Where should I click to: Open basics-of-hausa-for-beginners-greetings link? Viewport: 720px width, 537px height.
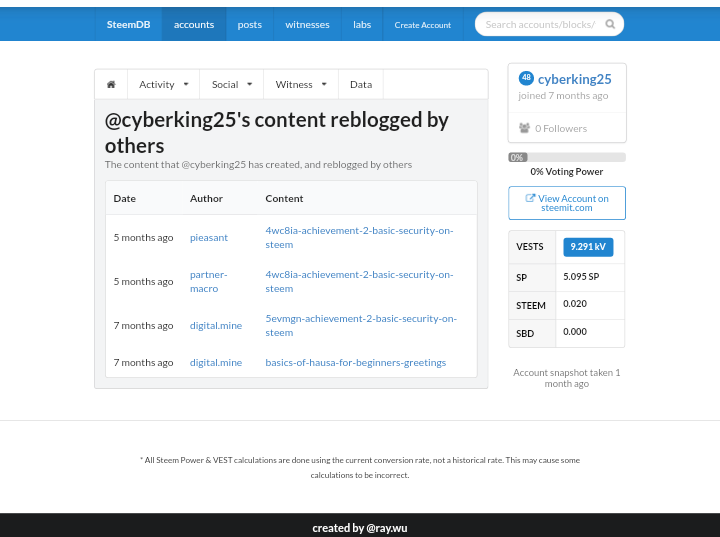356,362
